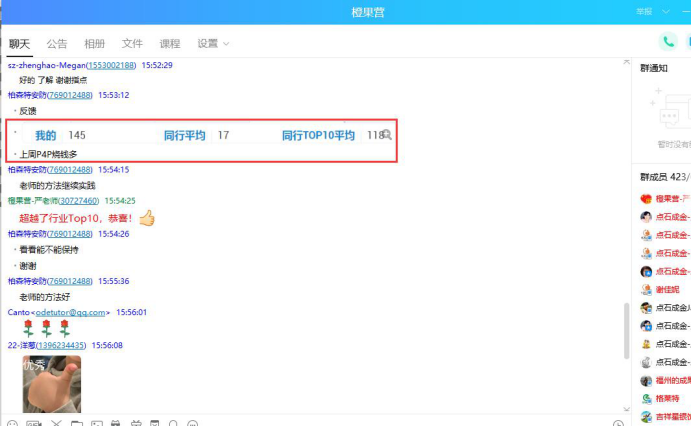Select message 反馈
This screenshot has width=691, height=427.
click(28, 111)
